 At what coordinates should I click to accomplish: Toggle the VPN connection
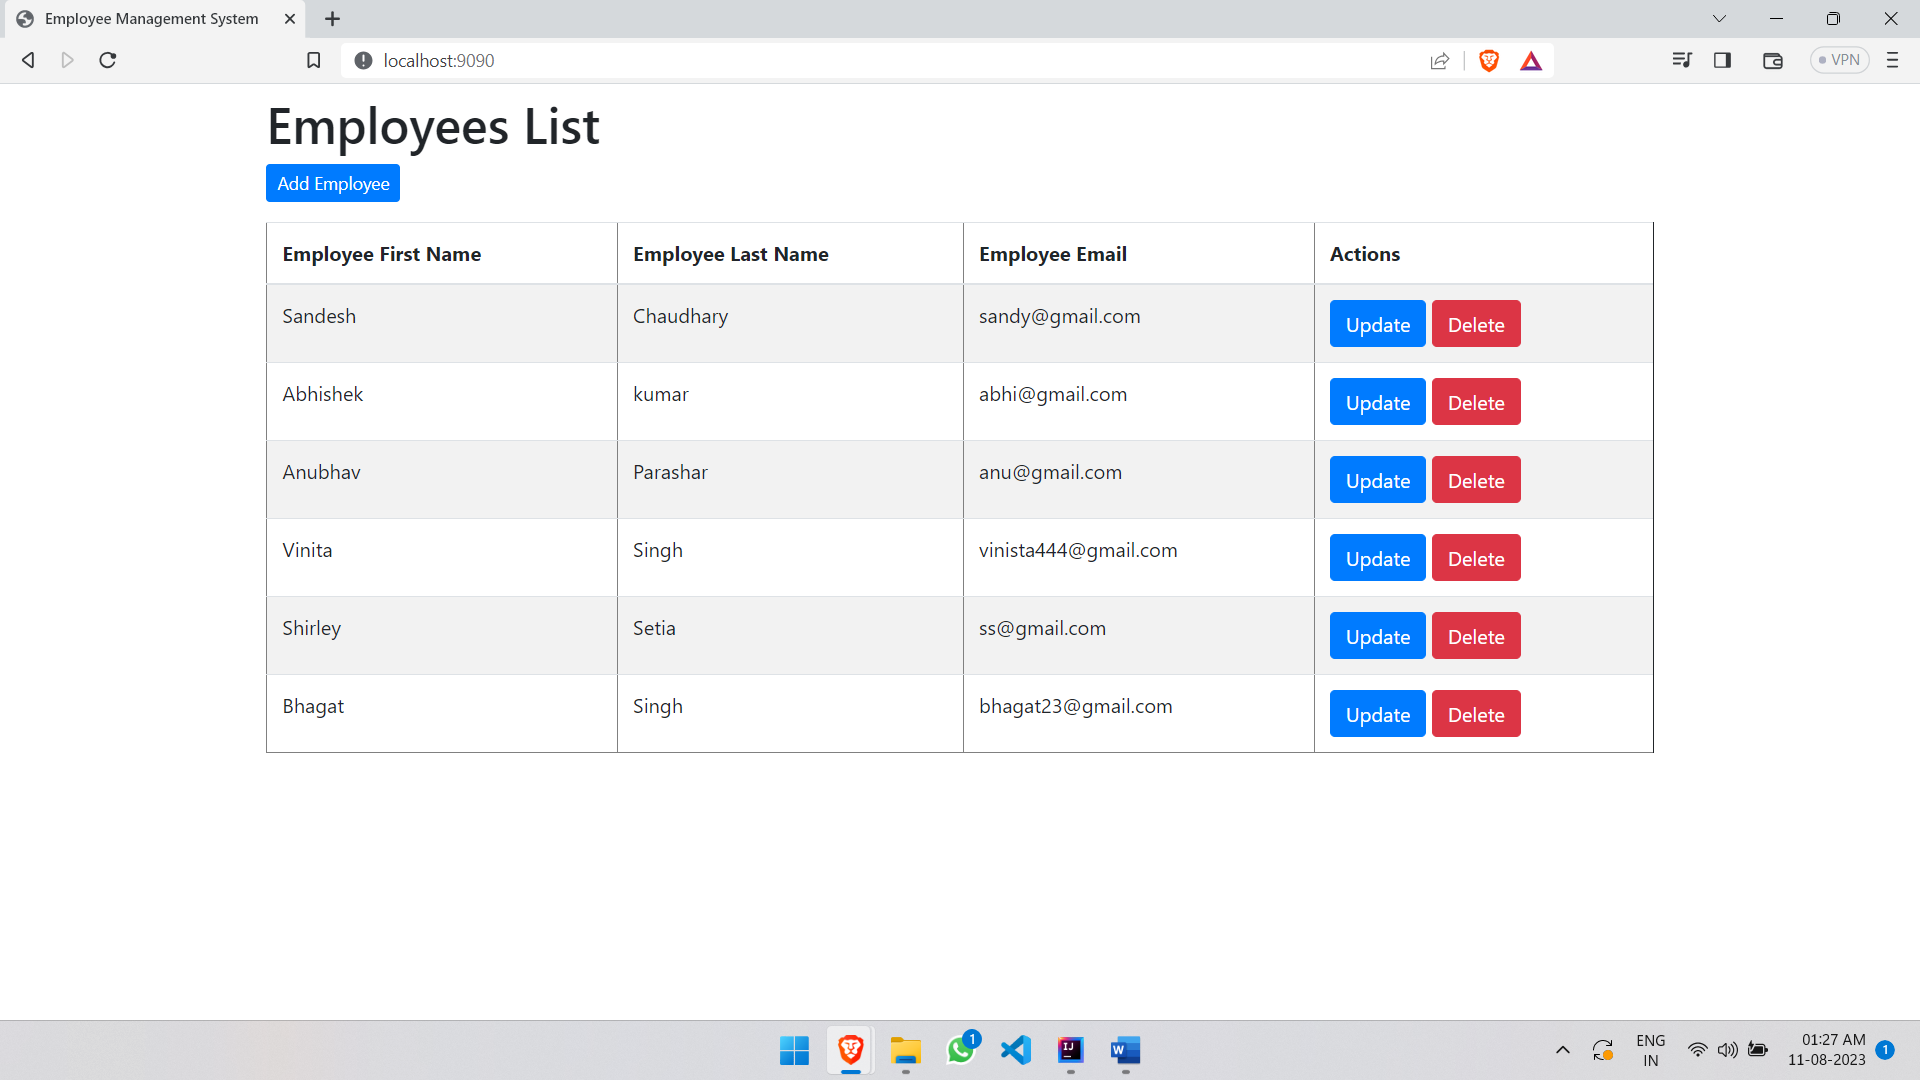(x=1839, y=60)
